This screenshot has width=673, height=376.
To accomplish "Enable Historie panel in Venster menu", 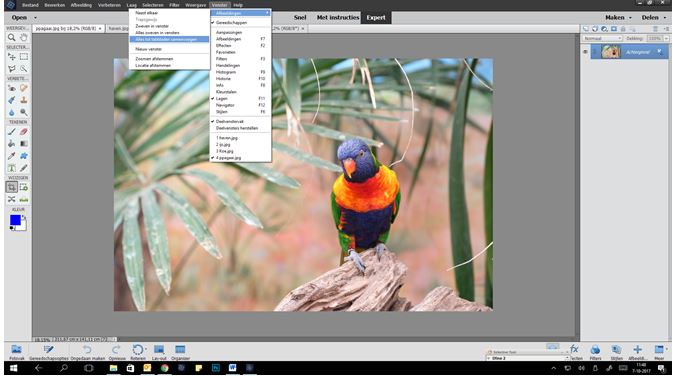I will pos(240,79).
